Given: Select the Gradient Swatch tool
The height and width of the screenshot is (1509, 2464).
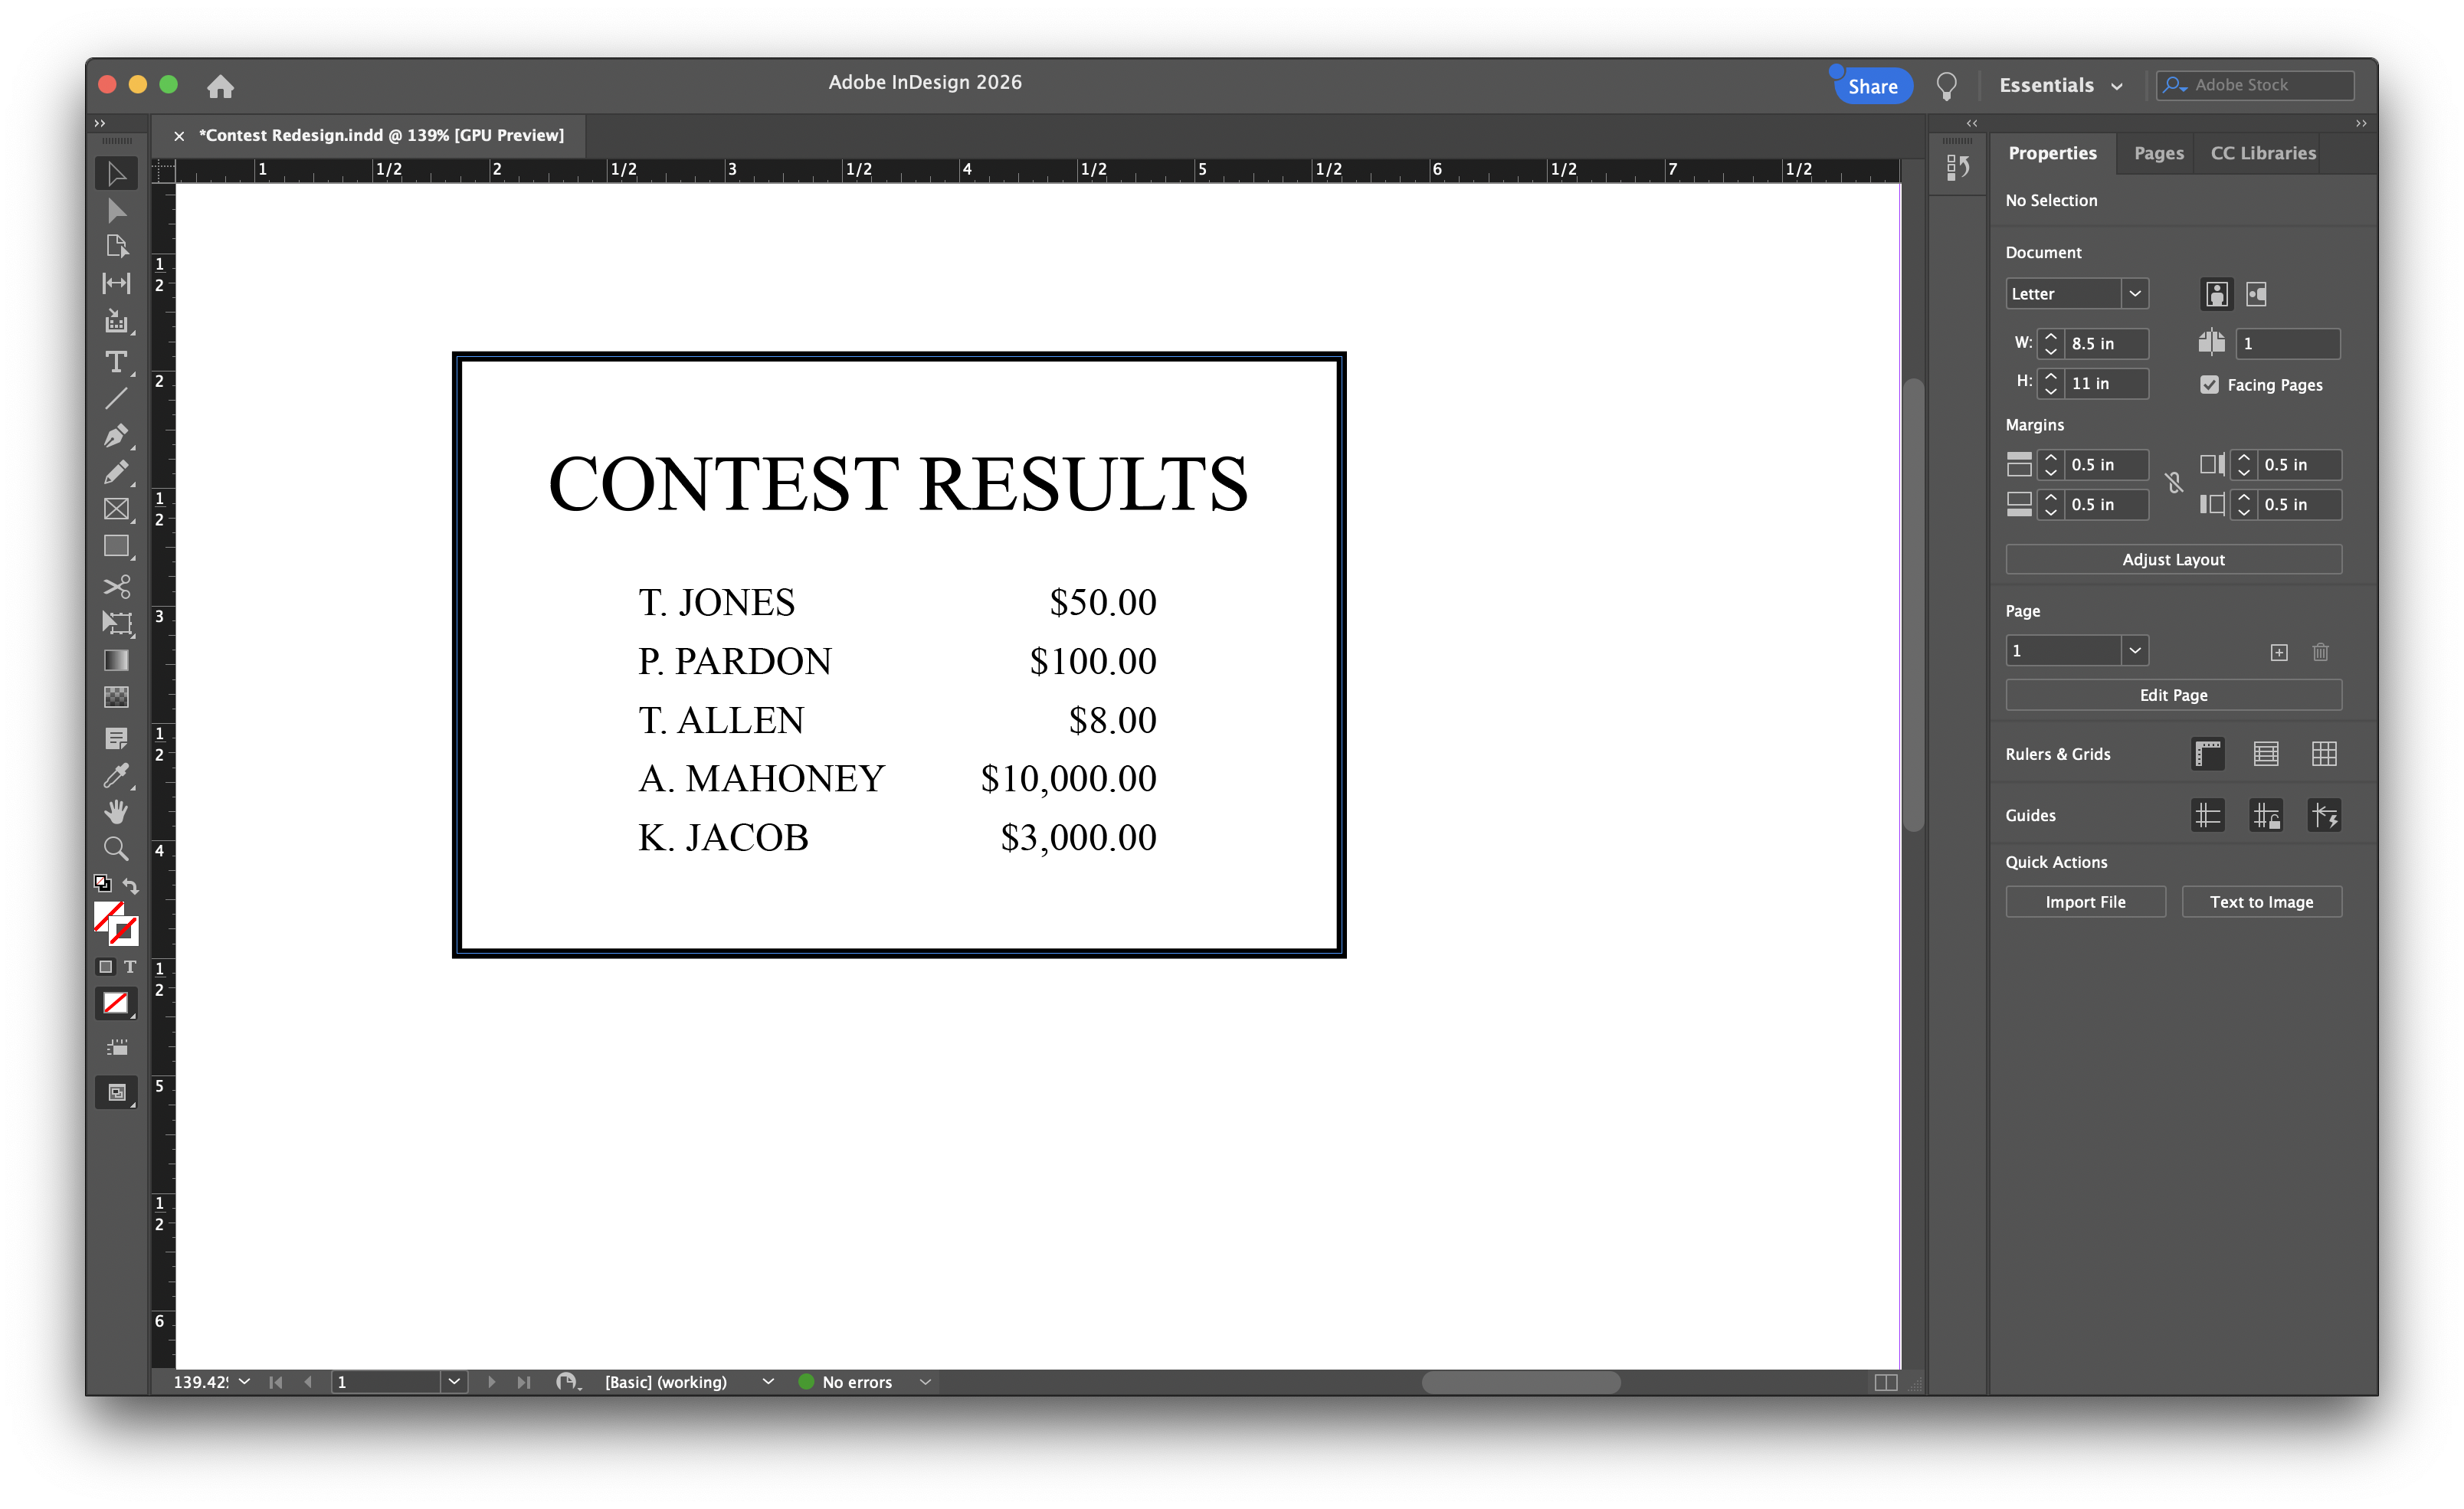Looking at the screenshot, I should pyautogui.click(x=116, y=660).
